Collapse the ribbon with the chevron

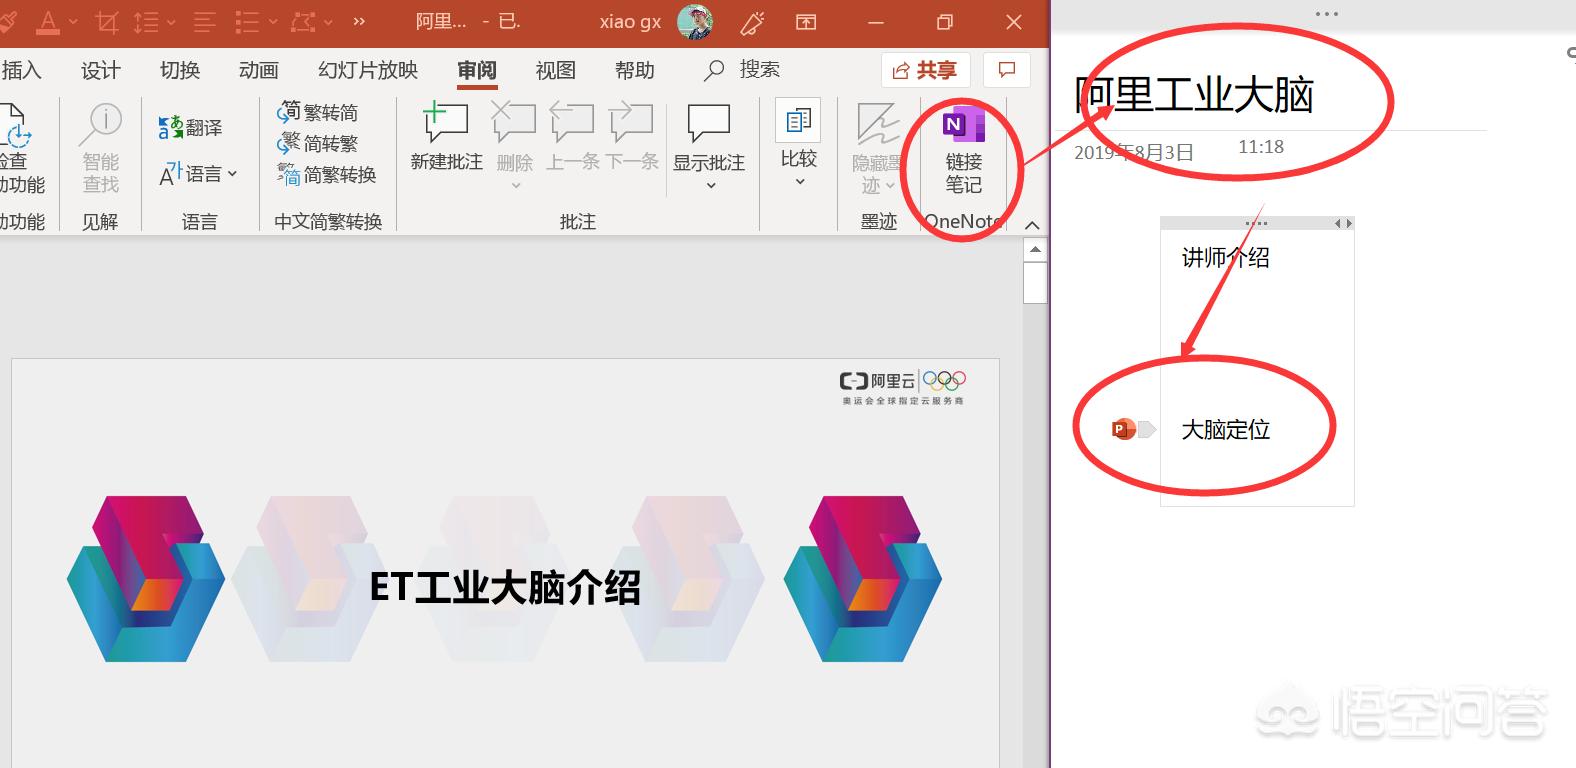pos(1033,224)
